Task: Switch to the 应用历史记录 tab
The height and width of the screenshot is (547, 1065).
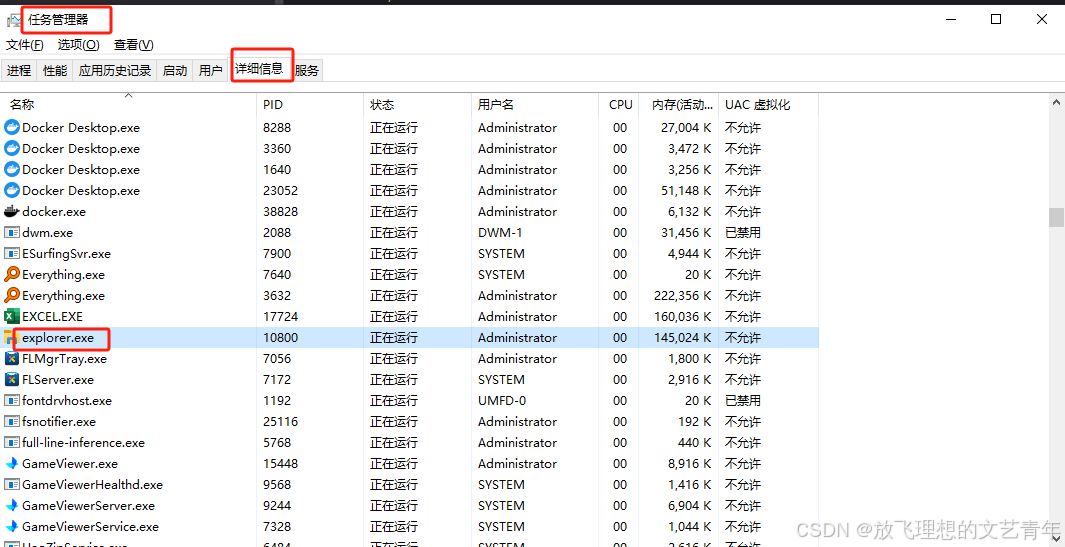Action: click(x=115, y=71)
